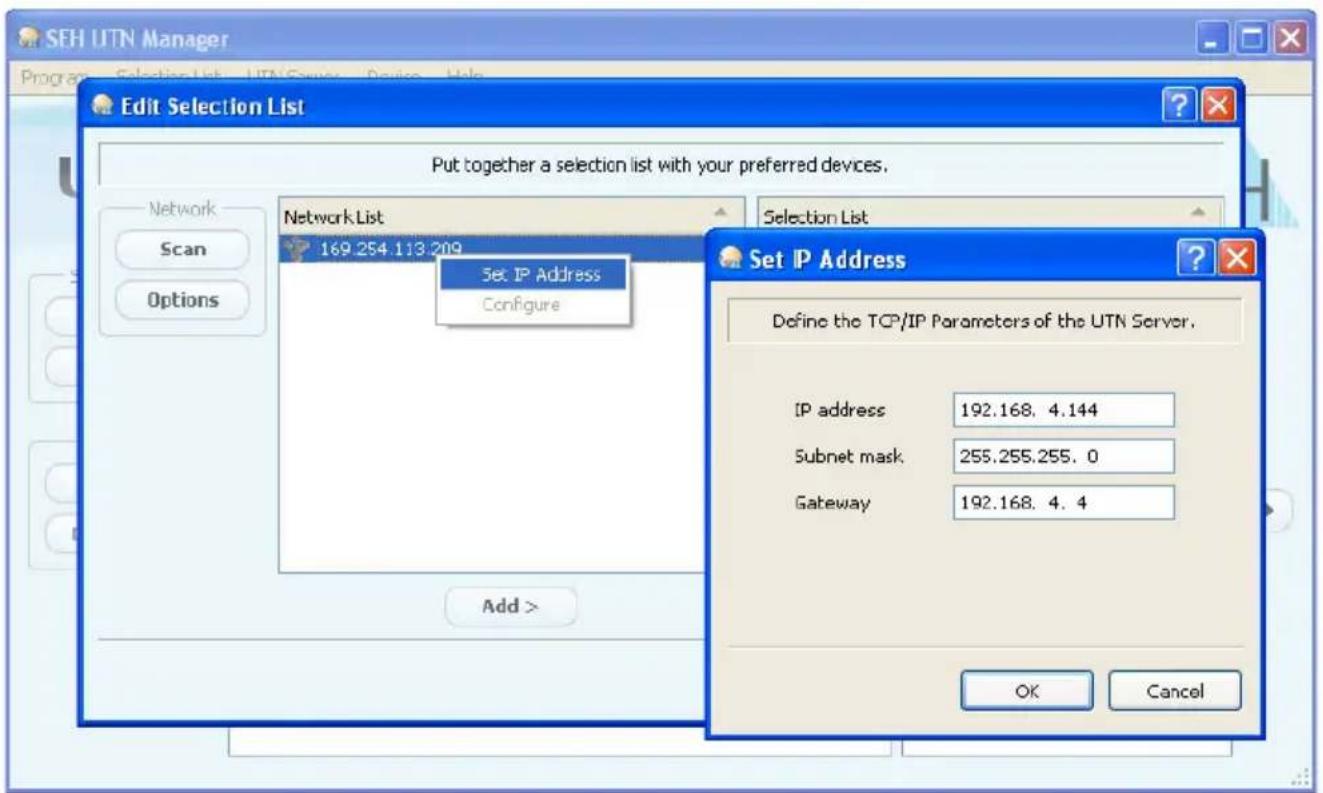Confirm with OK in Set IP Address

(x=1028, y=690)
